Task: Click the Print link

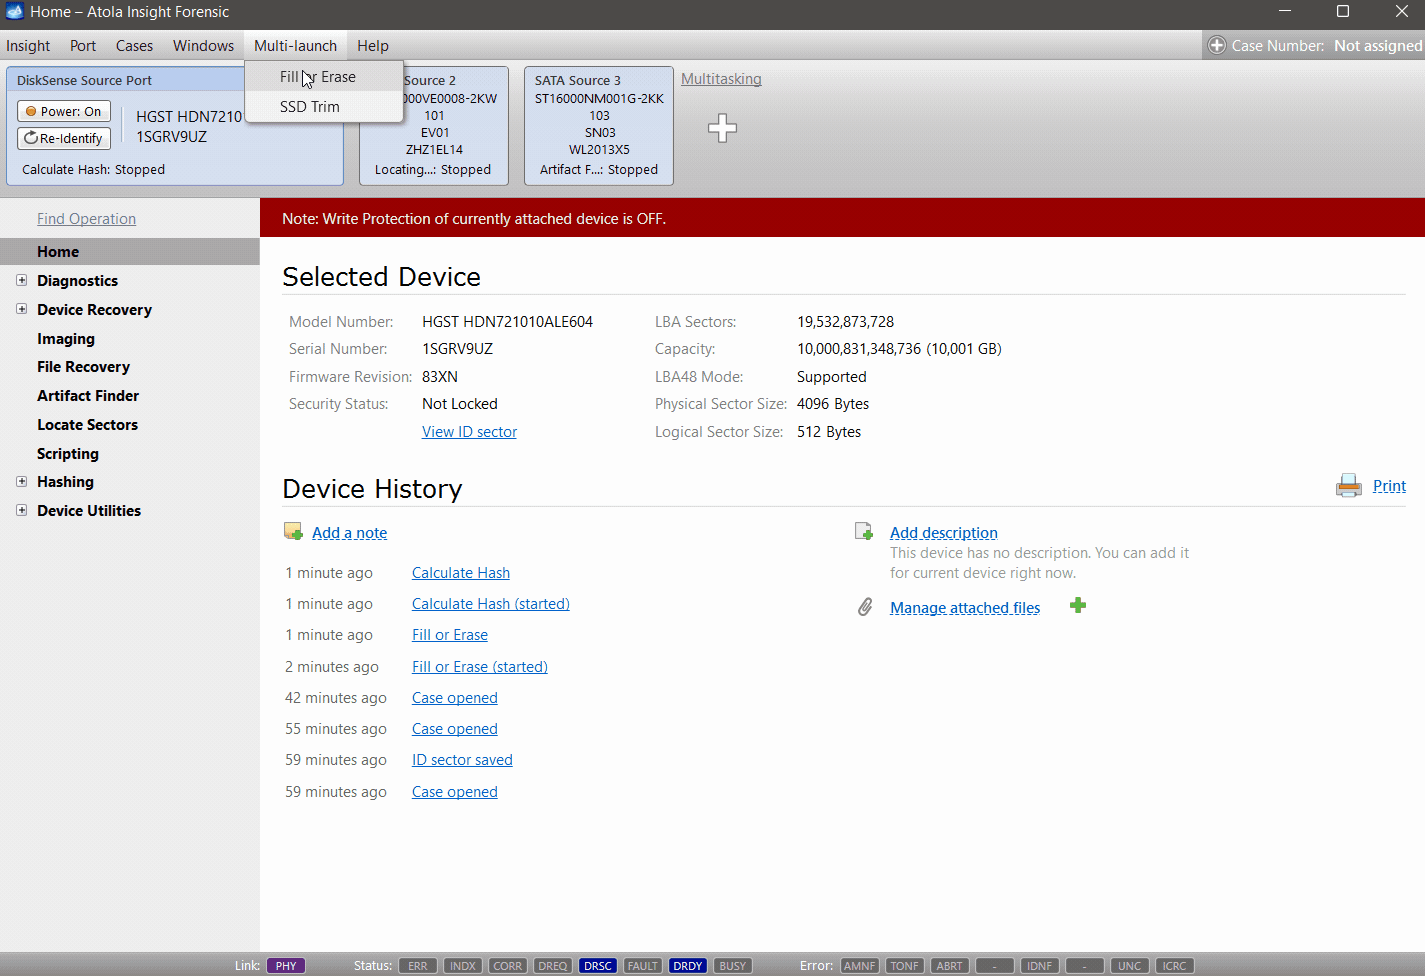Action: 1389,486
